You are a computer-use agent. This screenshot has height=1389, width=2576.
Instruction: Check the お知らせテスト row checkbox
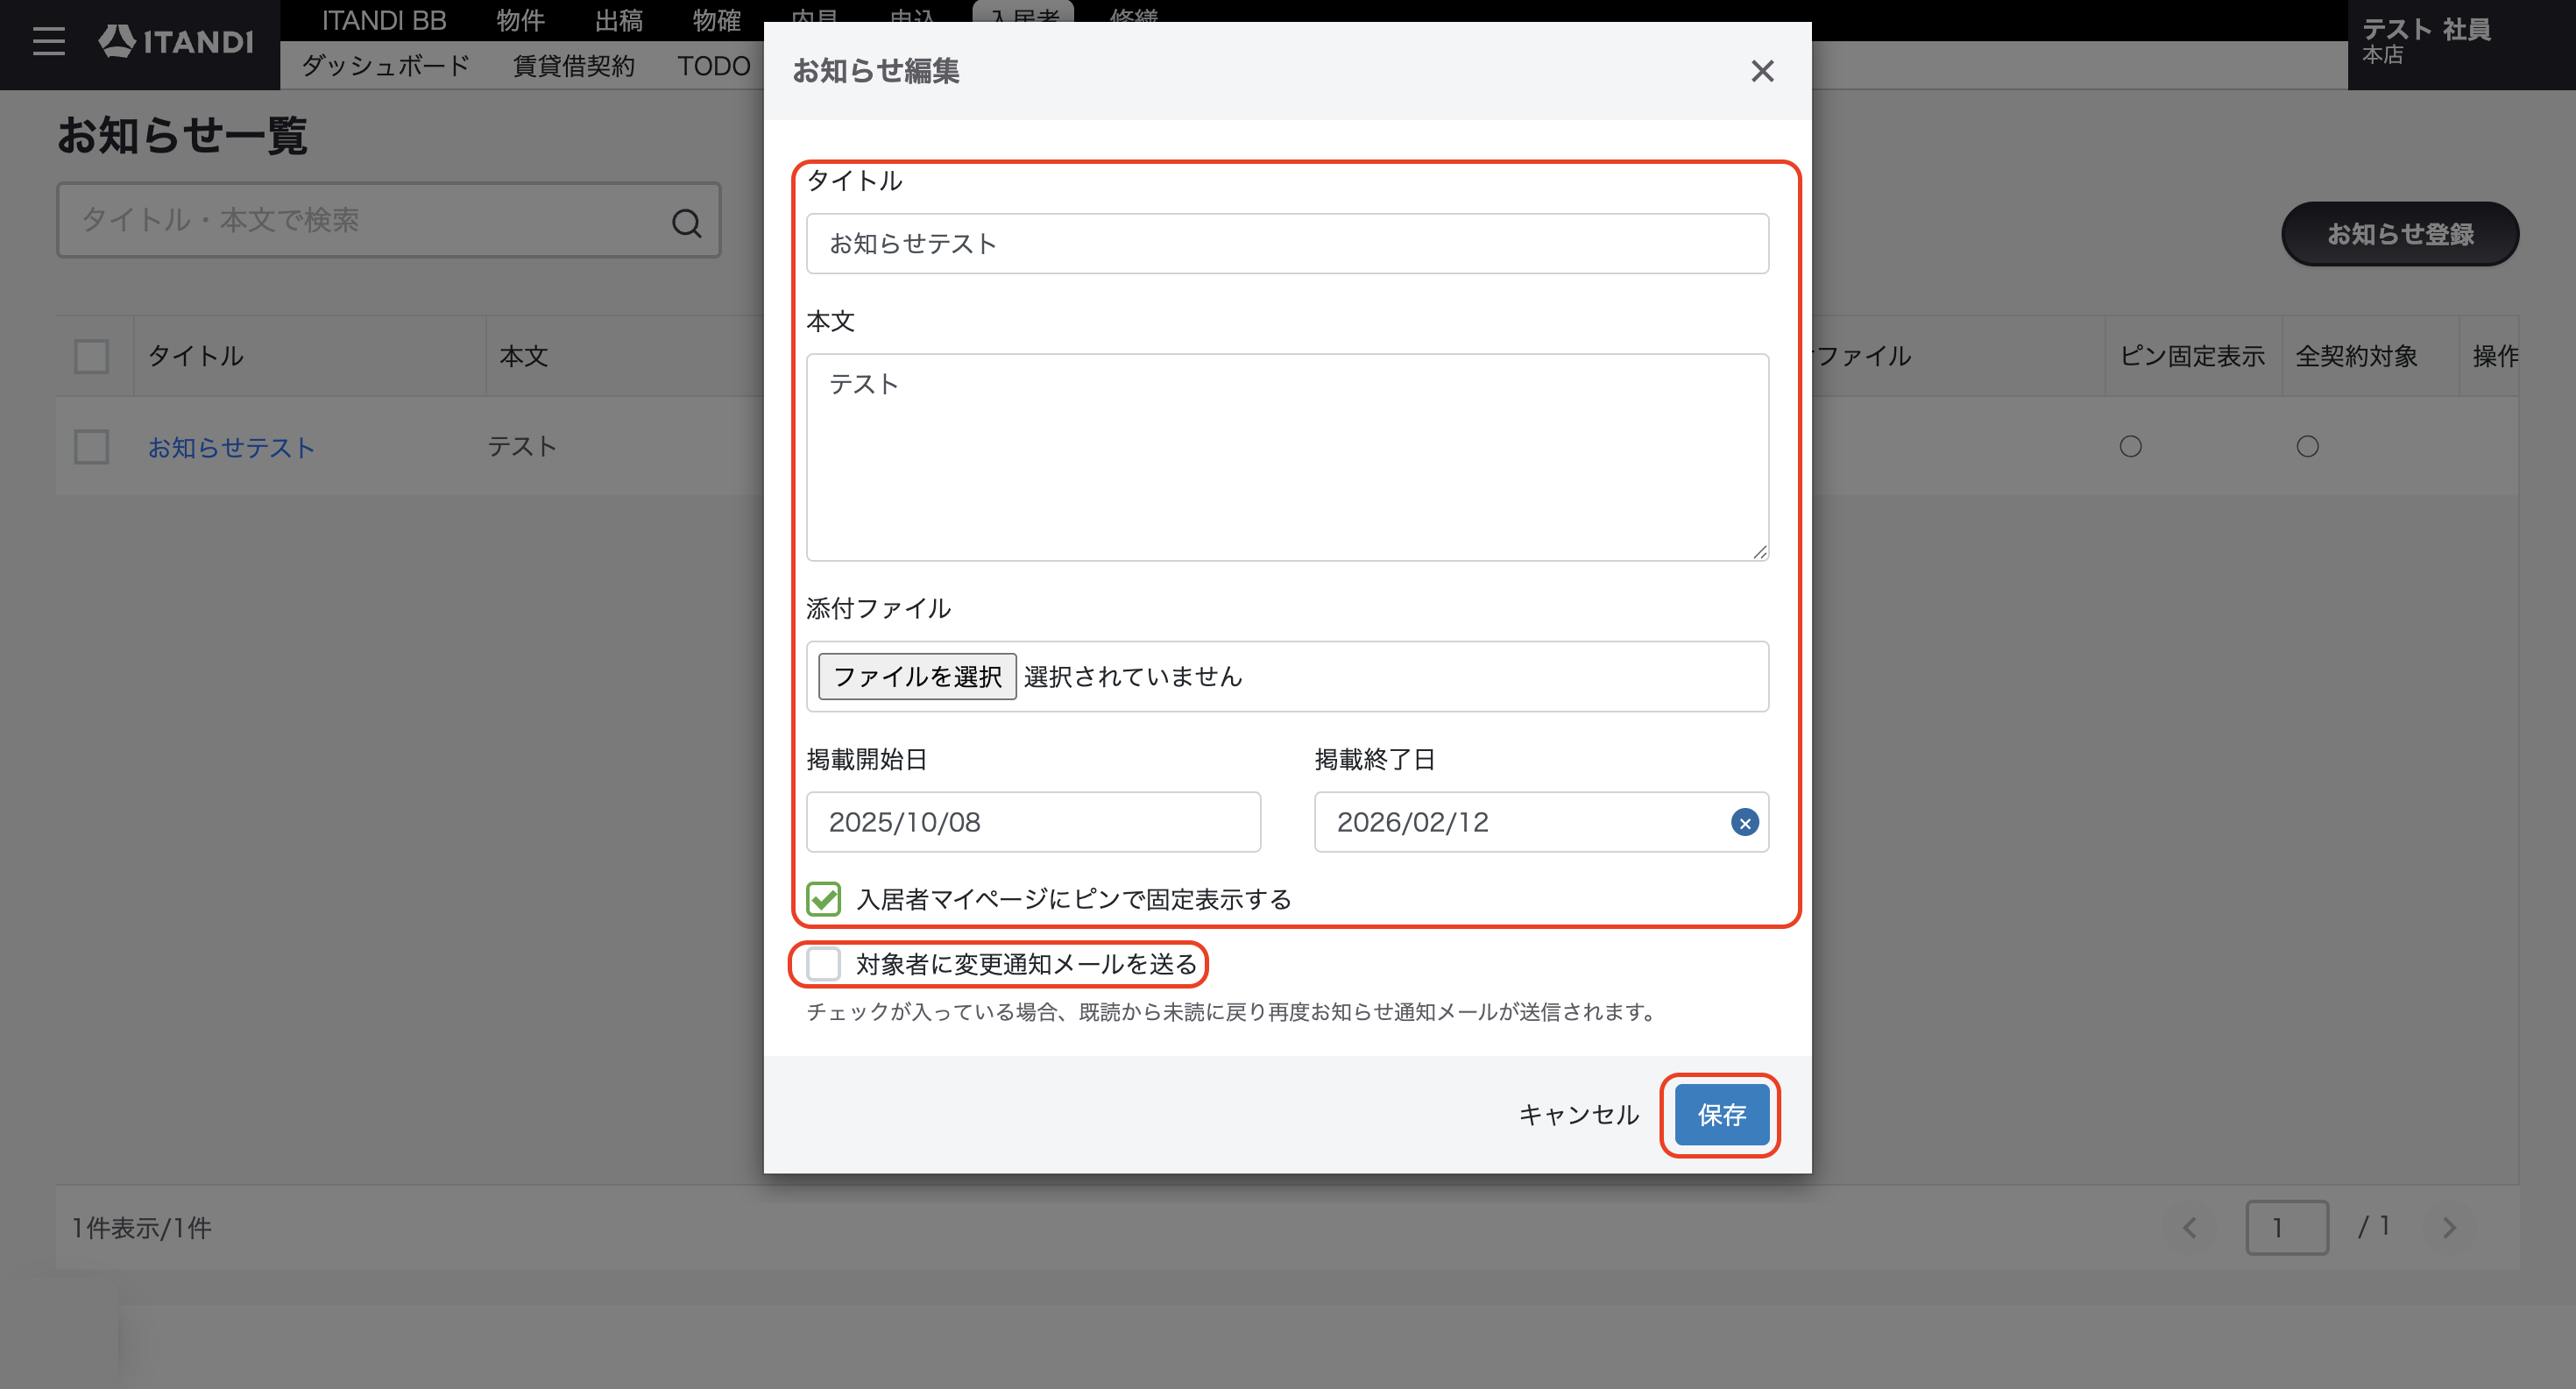pos(91,446)
